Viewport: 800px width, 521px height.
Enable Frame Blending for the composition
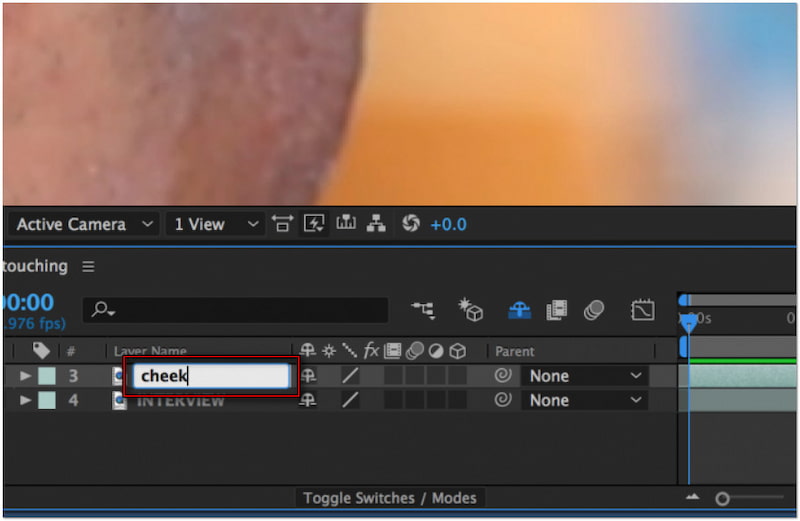click(x=557, y=310)
